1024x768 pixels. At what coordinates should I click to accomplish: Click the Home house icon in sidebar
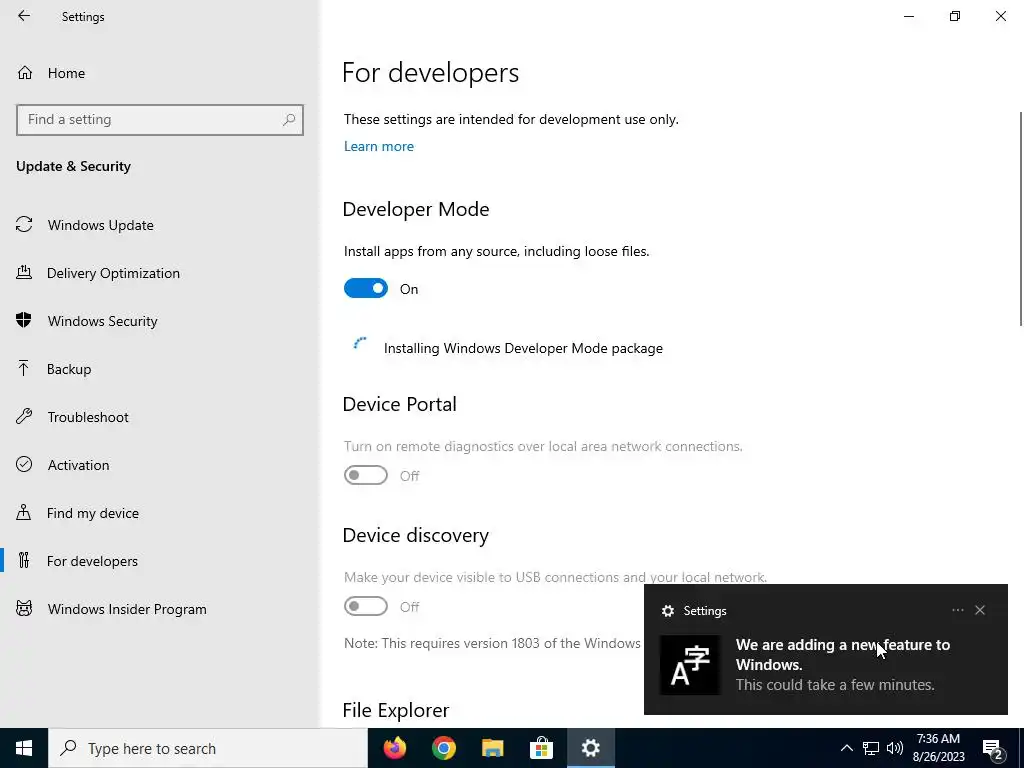(25, 72)
